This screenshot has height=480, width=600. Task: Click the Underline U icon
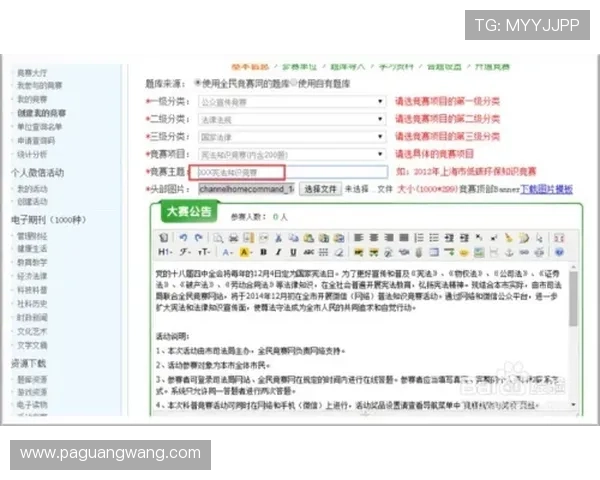coord(293,252)
